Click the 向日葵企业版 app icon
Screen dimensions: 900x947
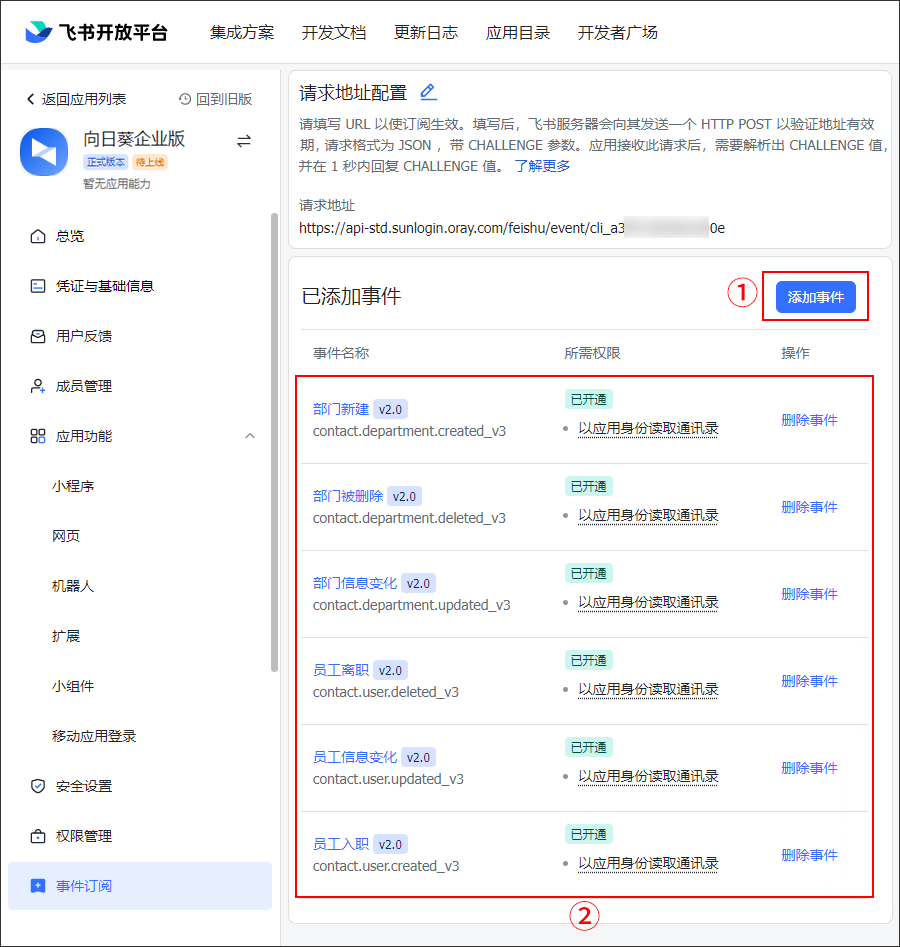click(44, 151)
